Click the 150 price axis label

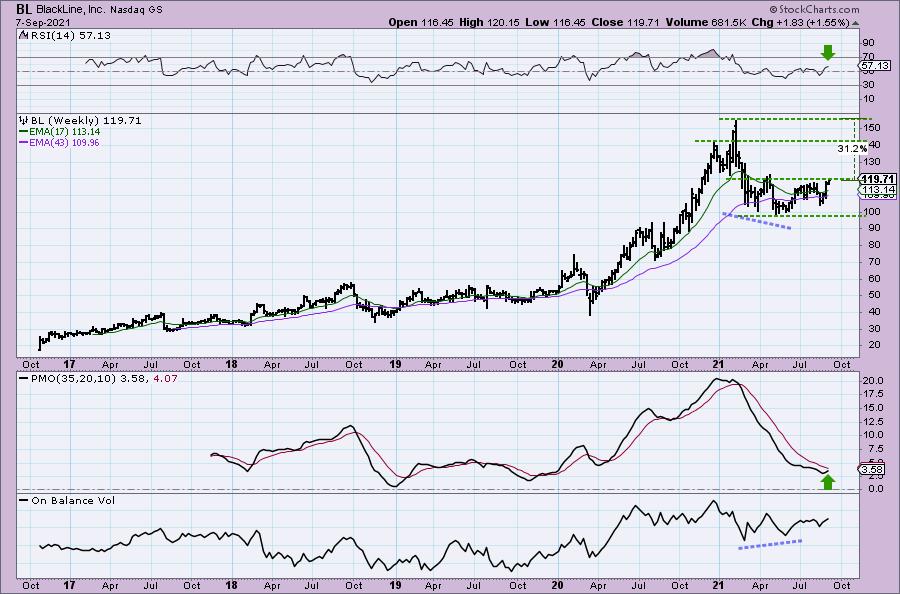click(x=872, y=128)
